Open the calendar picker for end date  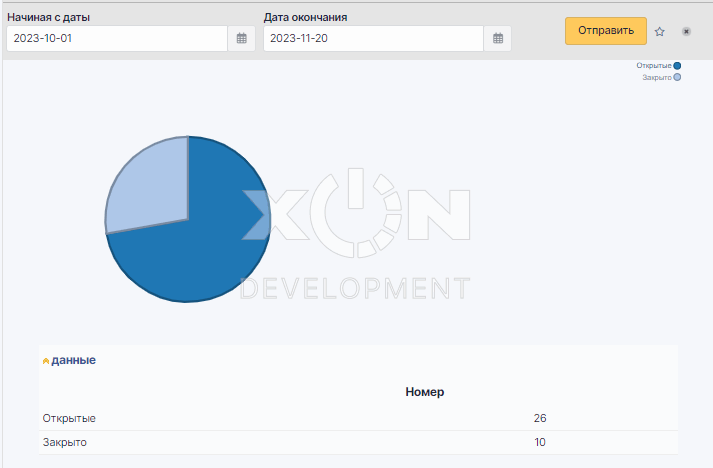pyautogui.click(x=499, y=38)
